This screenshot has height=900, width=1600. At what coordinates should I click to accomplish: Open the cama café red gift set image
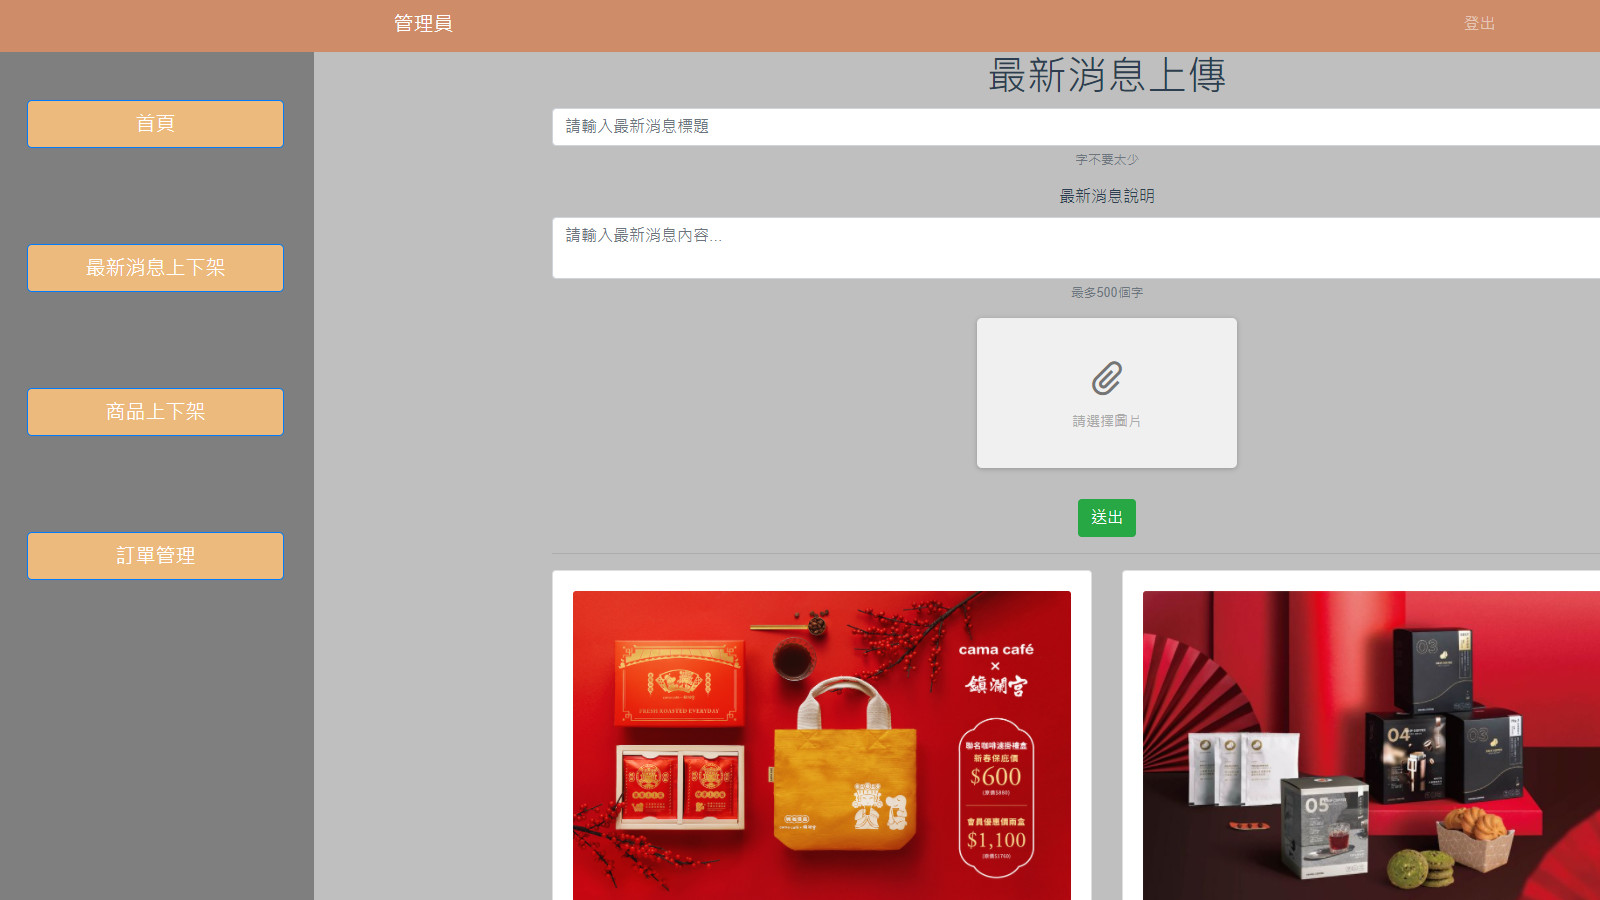coord(821,745)
